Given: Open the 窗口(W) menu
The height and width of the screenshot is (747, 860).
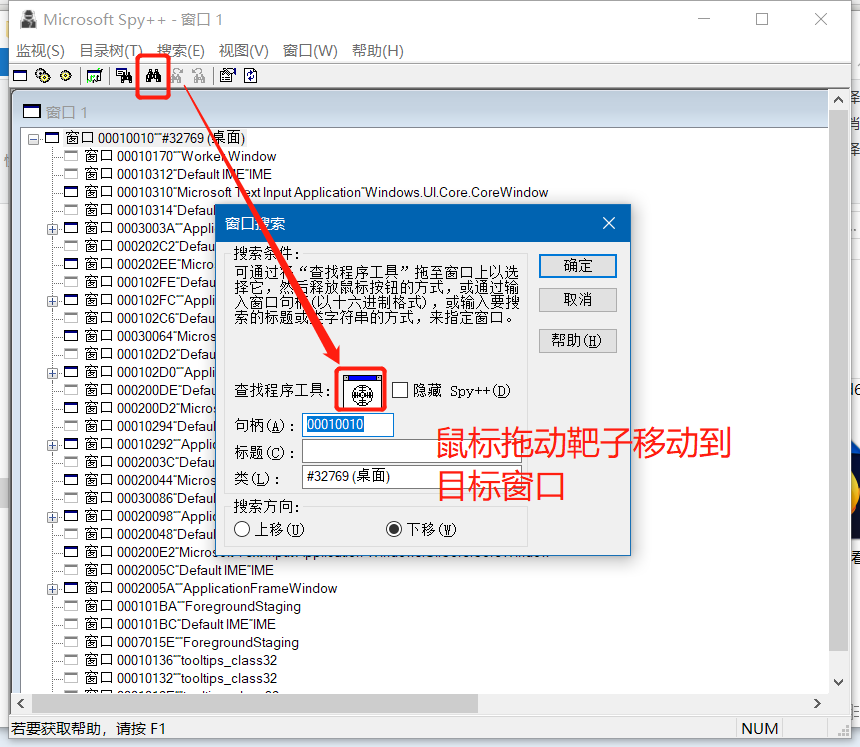Looking at the screenshot, I should point(310,51).
